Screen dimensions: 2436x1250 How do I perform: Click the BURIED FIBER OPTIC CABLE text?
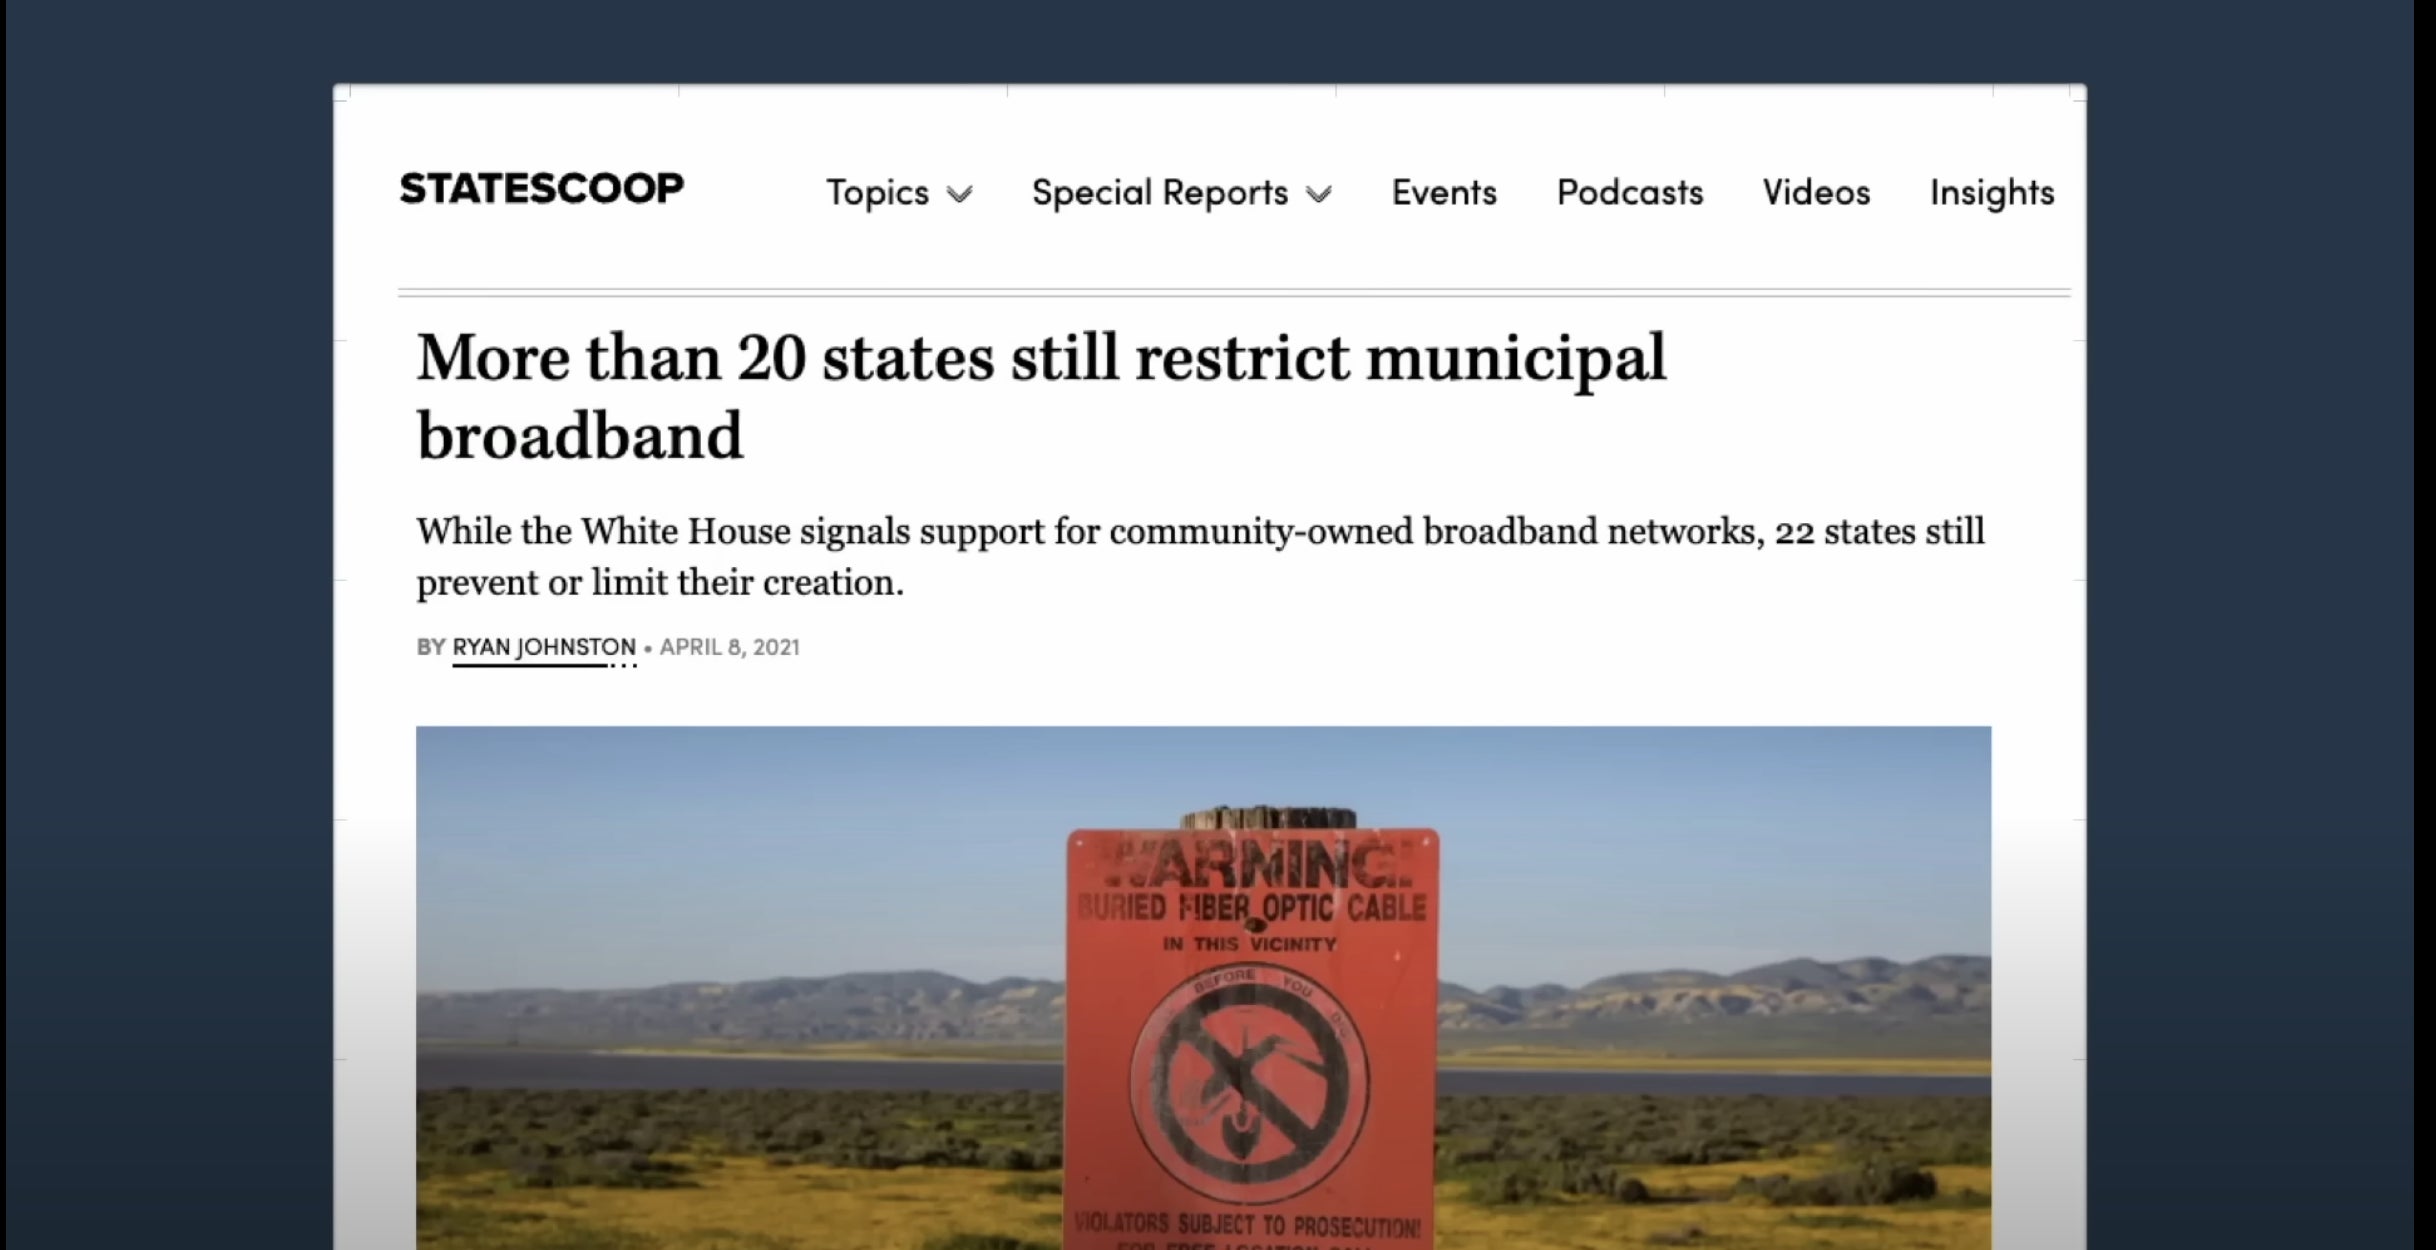(x=1252, y=908)
